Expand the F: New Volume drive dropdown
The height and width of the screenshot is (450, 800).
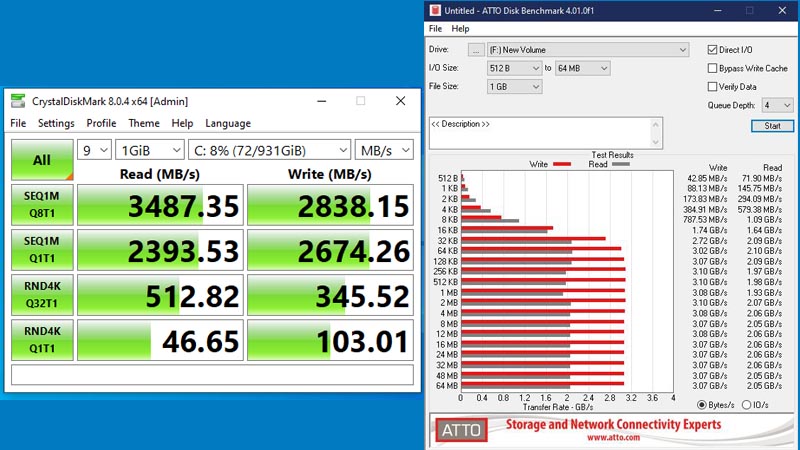click(x=588, y=50)
